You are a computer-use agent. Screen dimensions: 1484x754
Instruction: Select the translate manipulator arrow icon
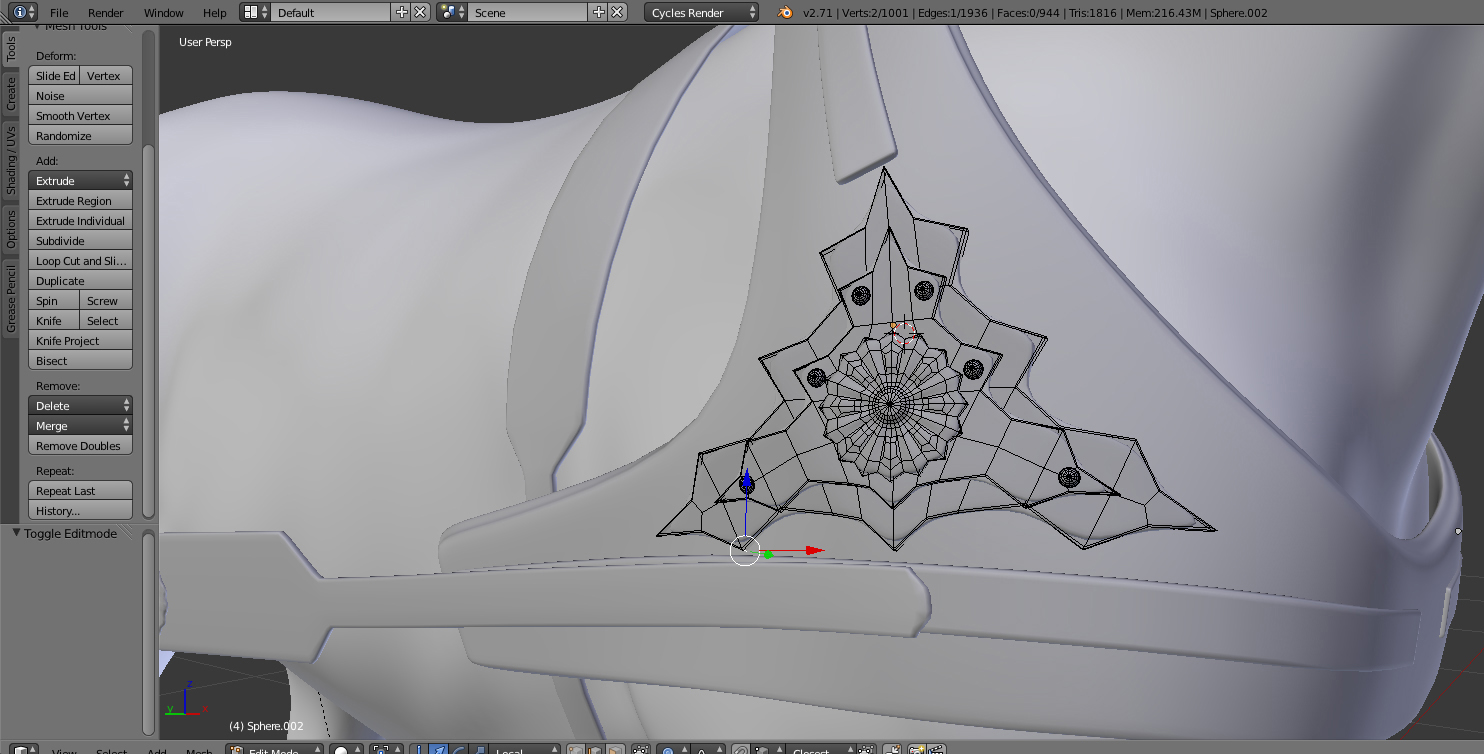coord(439,749)
